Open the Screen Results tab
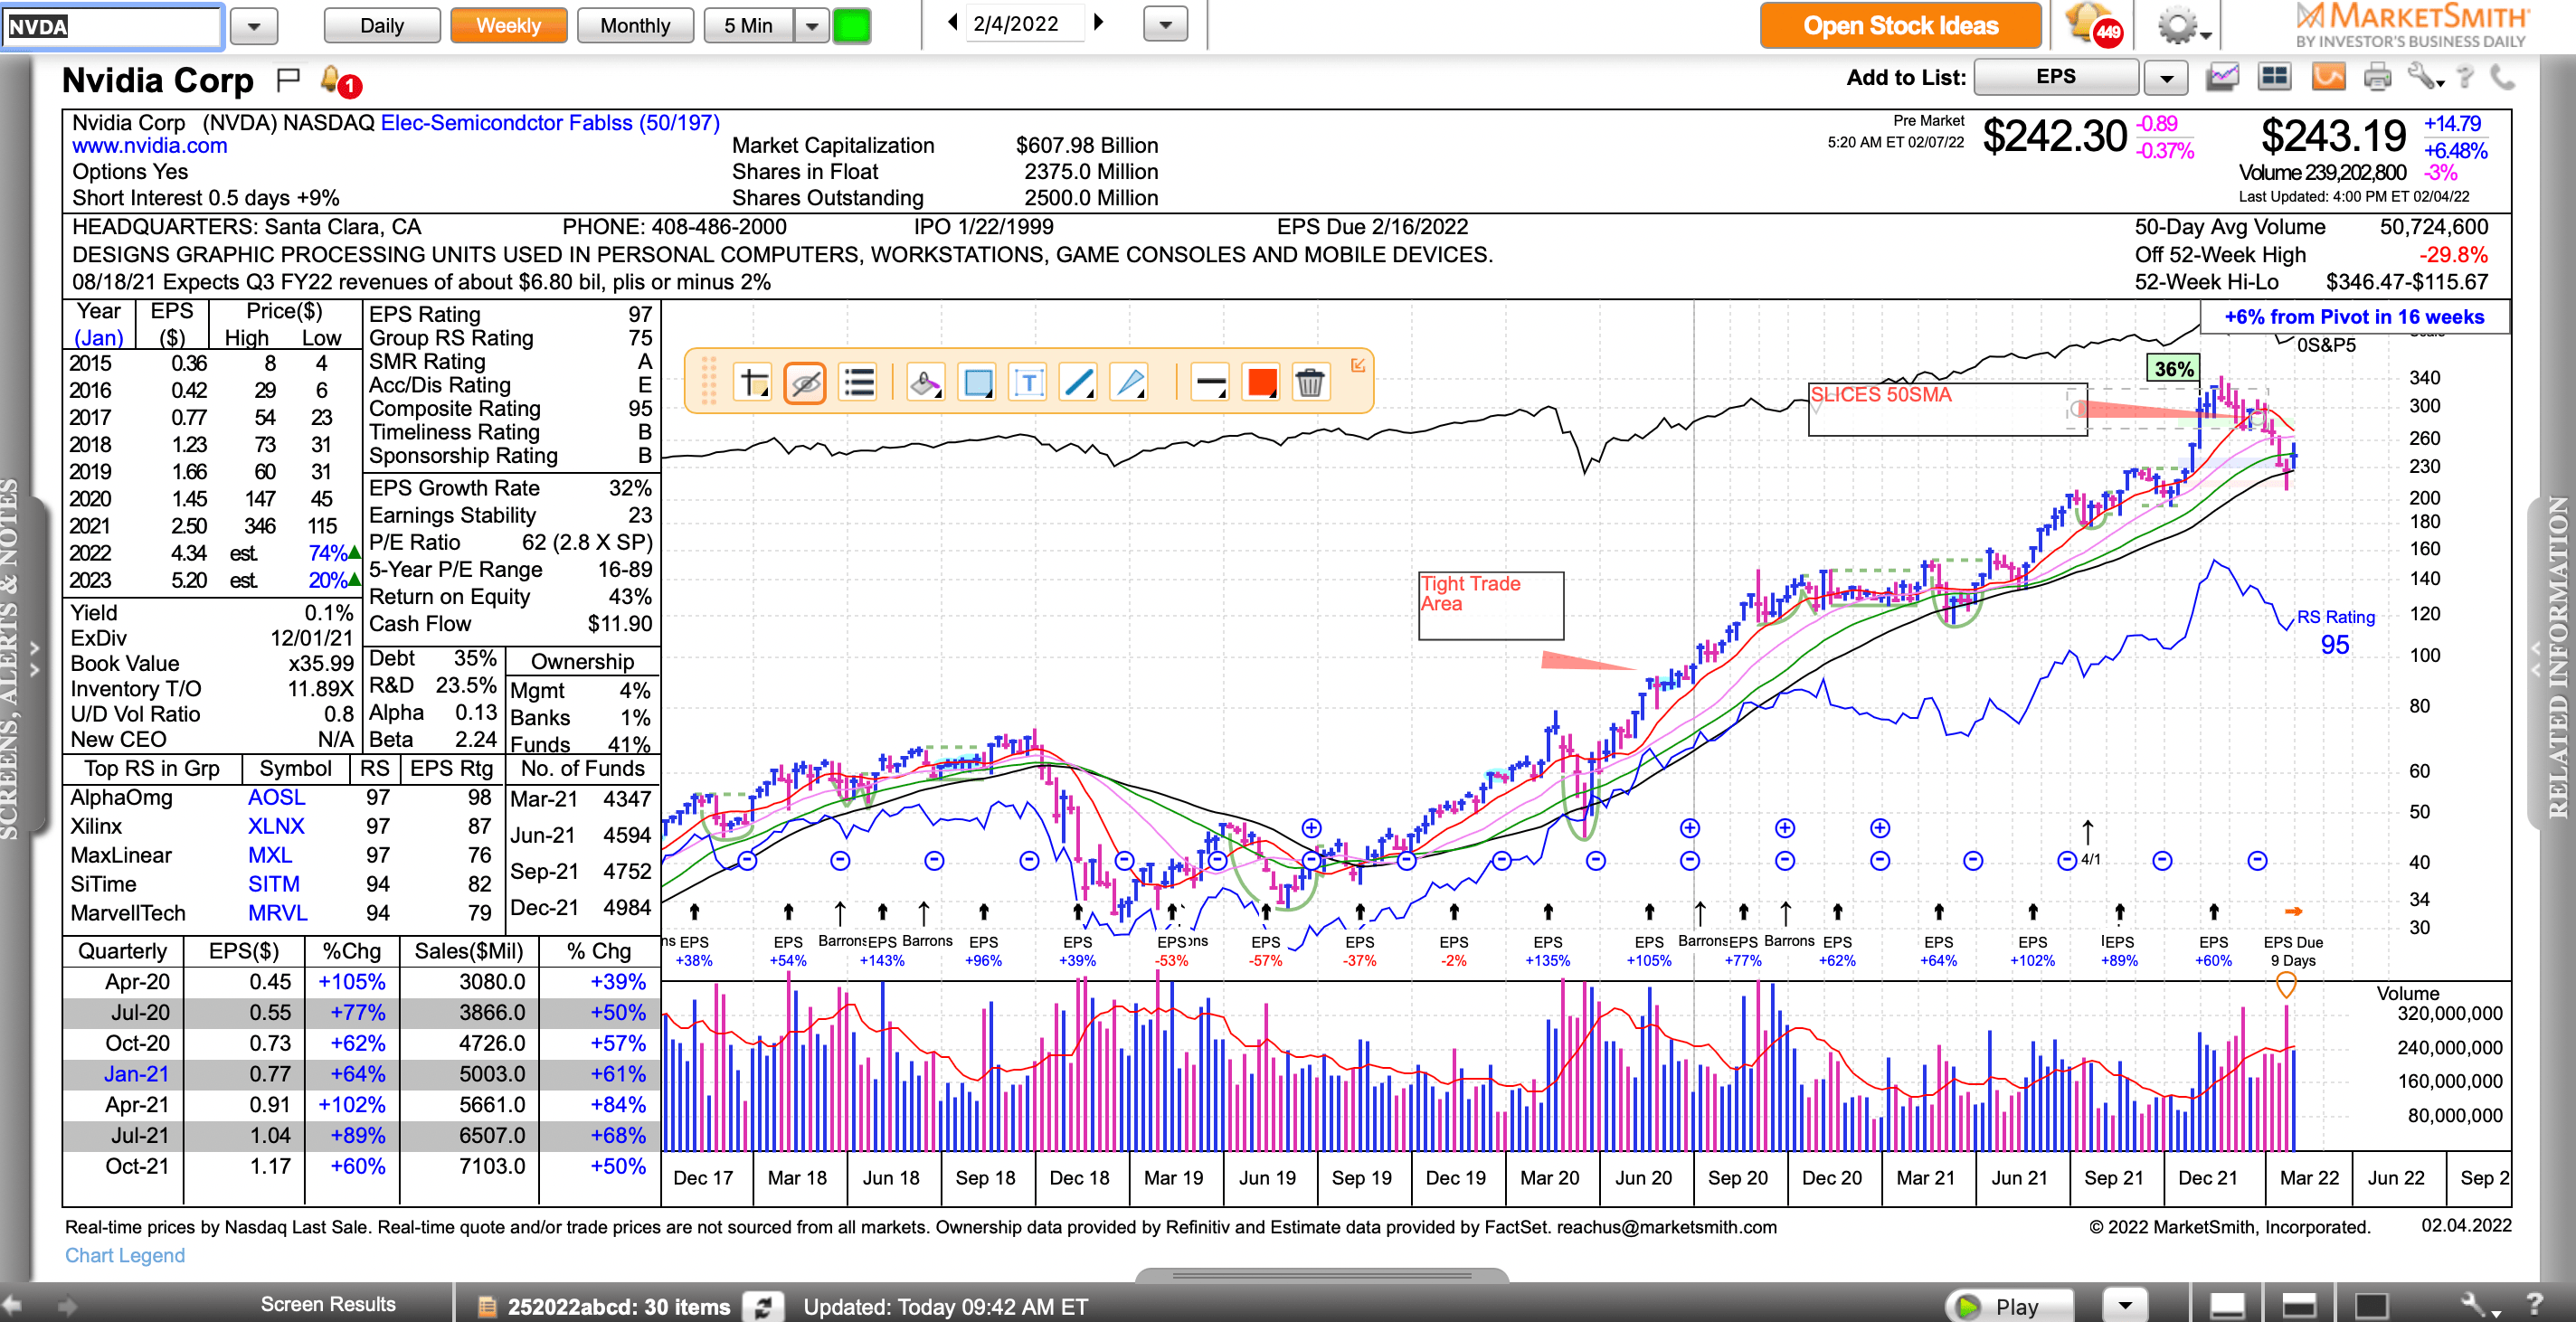2576x1322 pixels. coord(328,1305)
